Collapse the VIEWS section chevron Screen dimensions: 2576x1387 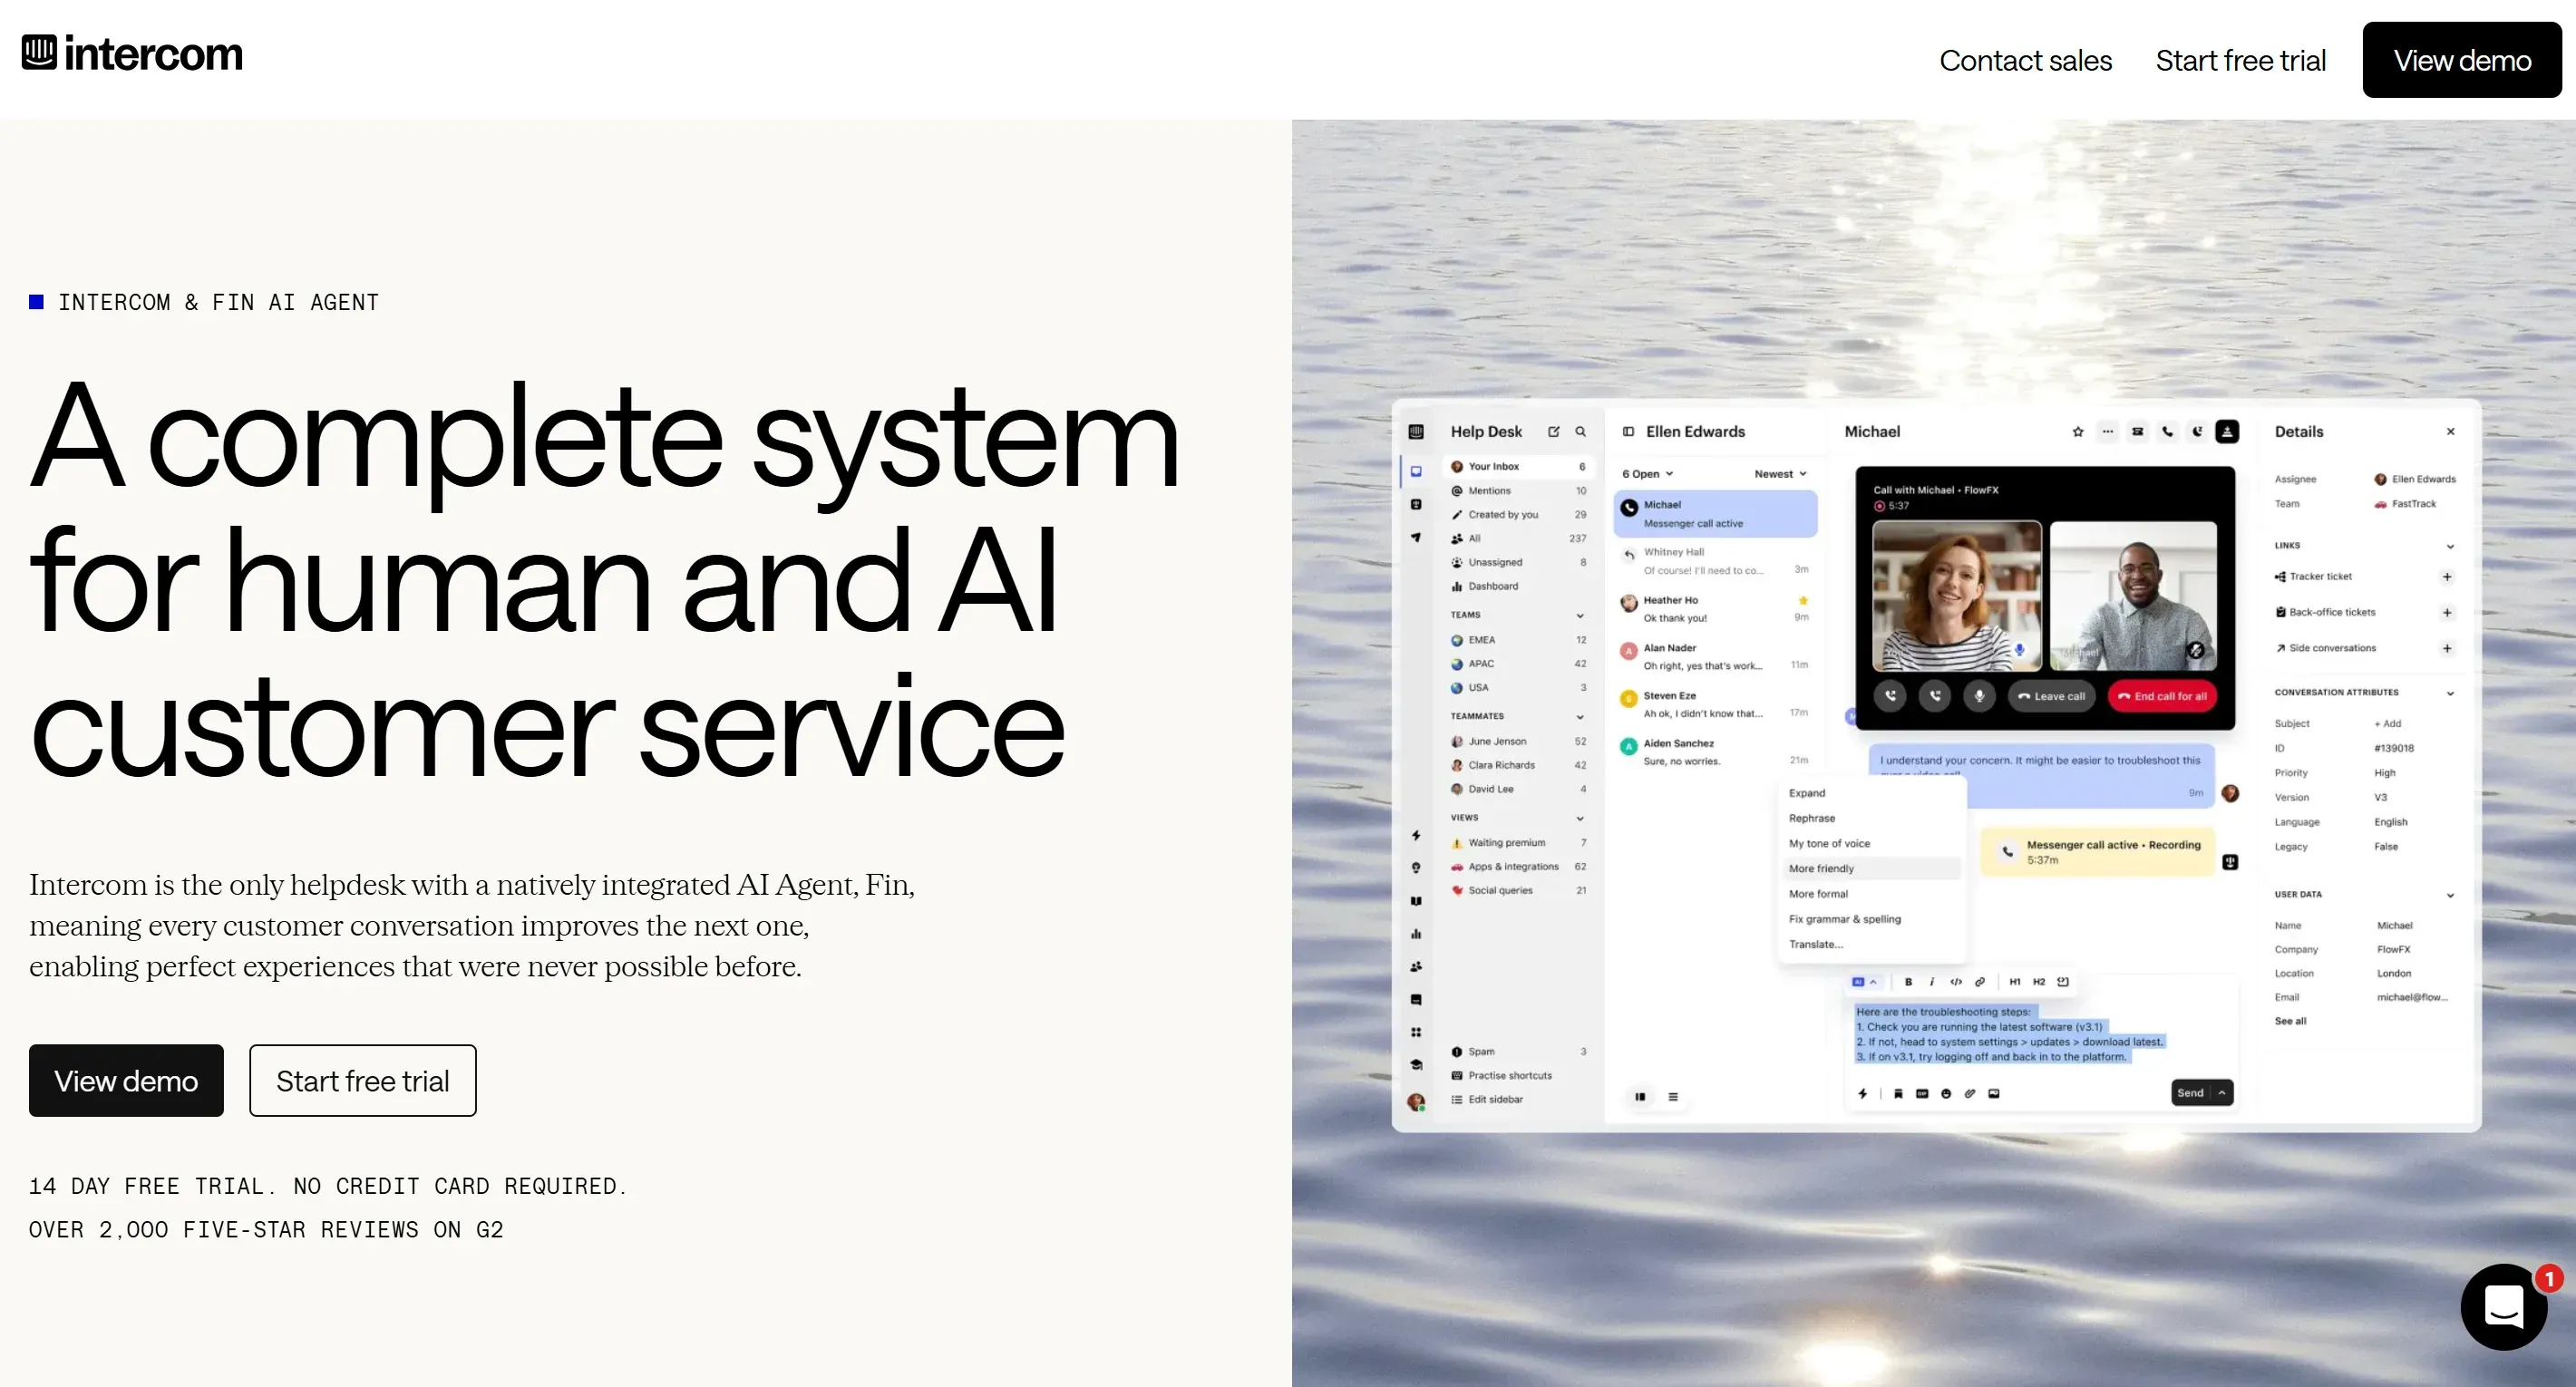tap(1580, 819)
